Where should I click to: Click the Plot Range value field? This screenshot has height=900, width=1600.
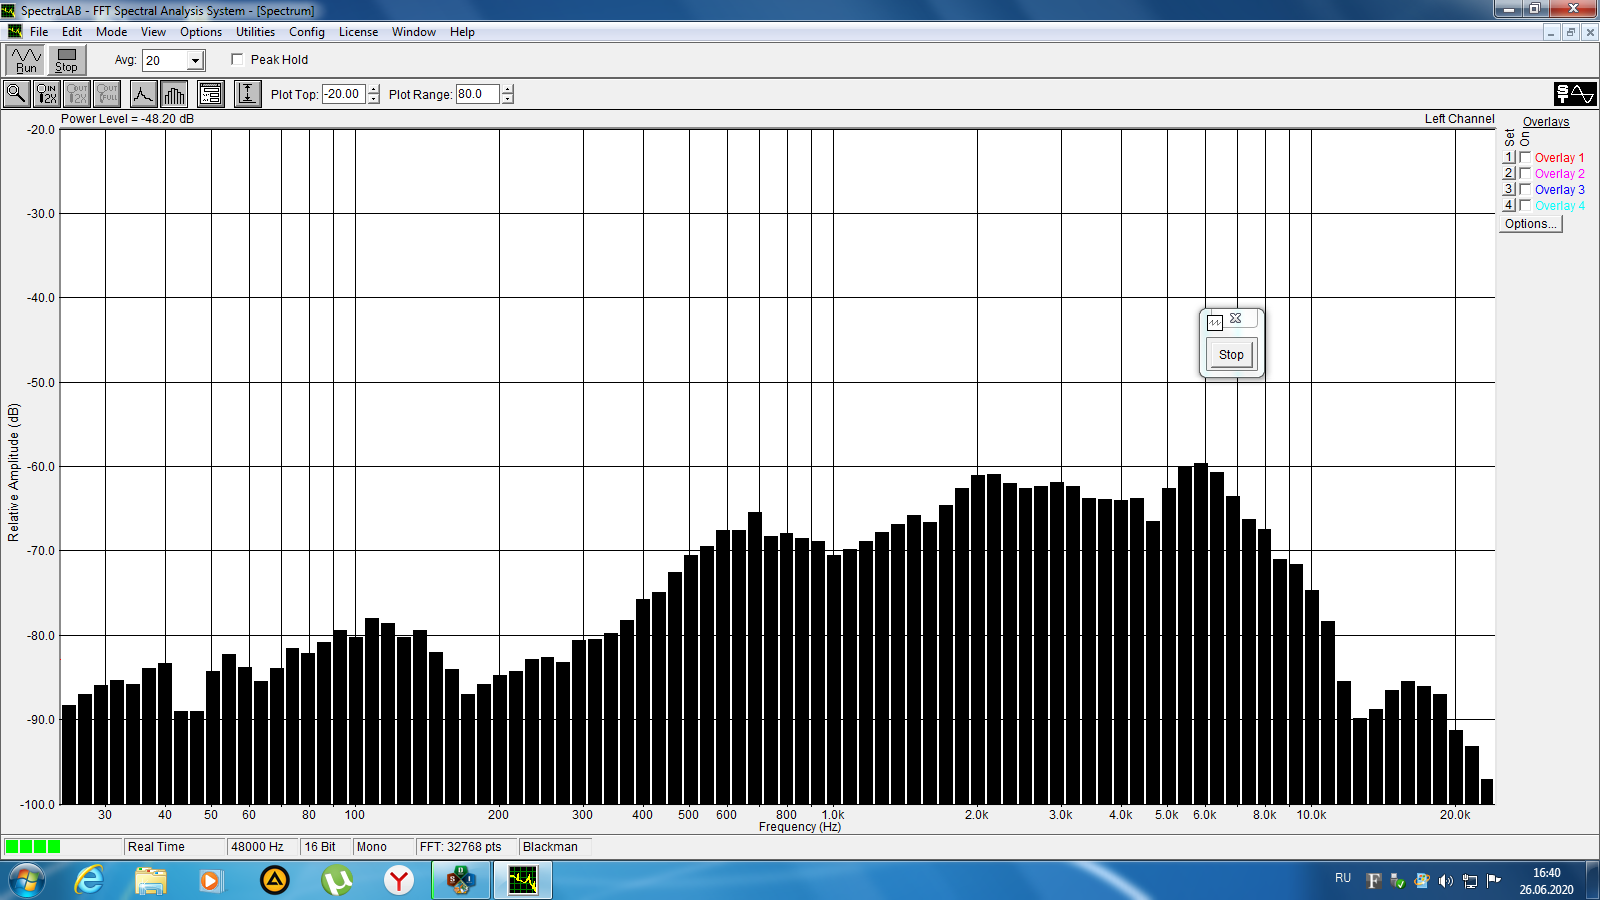(x=478, y=94)
